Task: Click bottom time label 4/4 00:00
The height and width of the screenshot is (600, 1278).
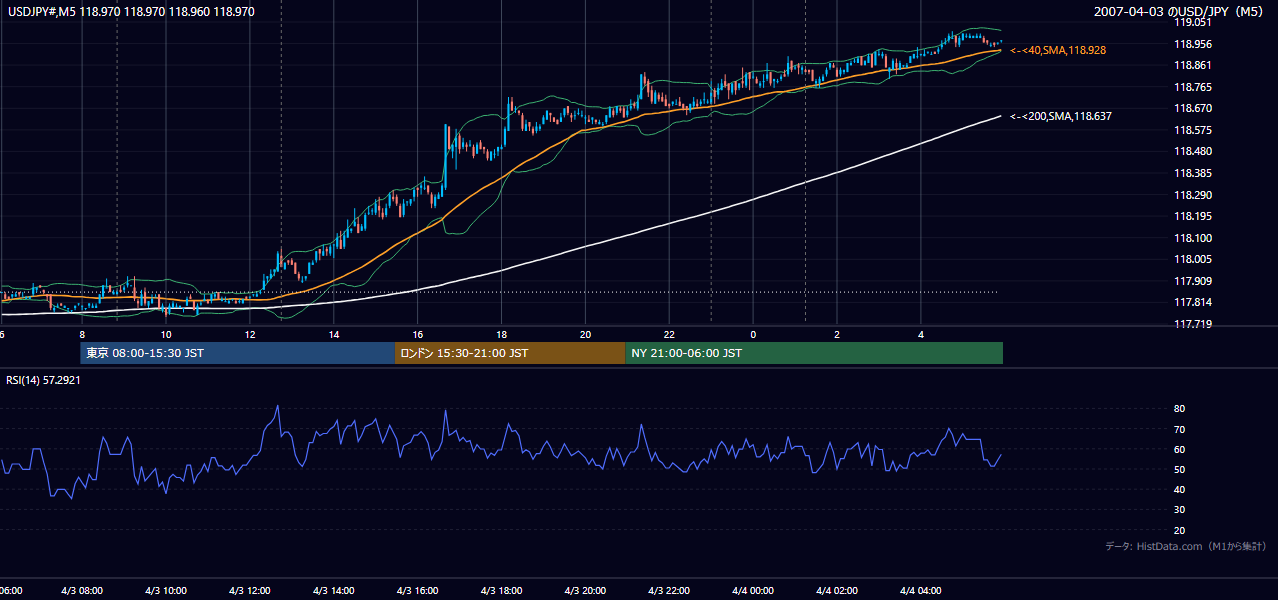Action: pos(754,591)
